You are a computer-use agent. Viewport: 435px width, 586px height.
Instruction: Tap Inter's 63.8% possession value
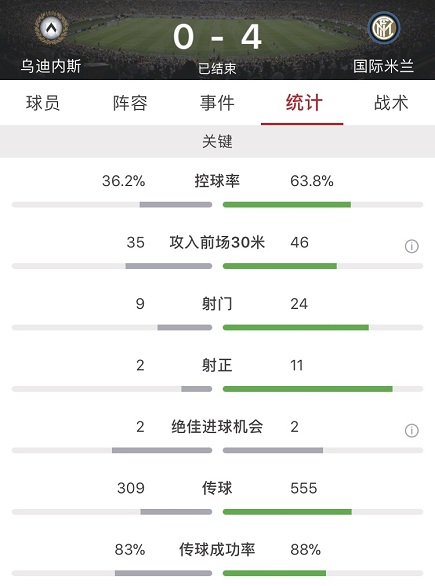pyautogui.click(x=312, y=181)
